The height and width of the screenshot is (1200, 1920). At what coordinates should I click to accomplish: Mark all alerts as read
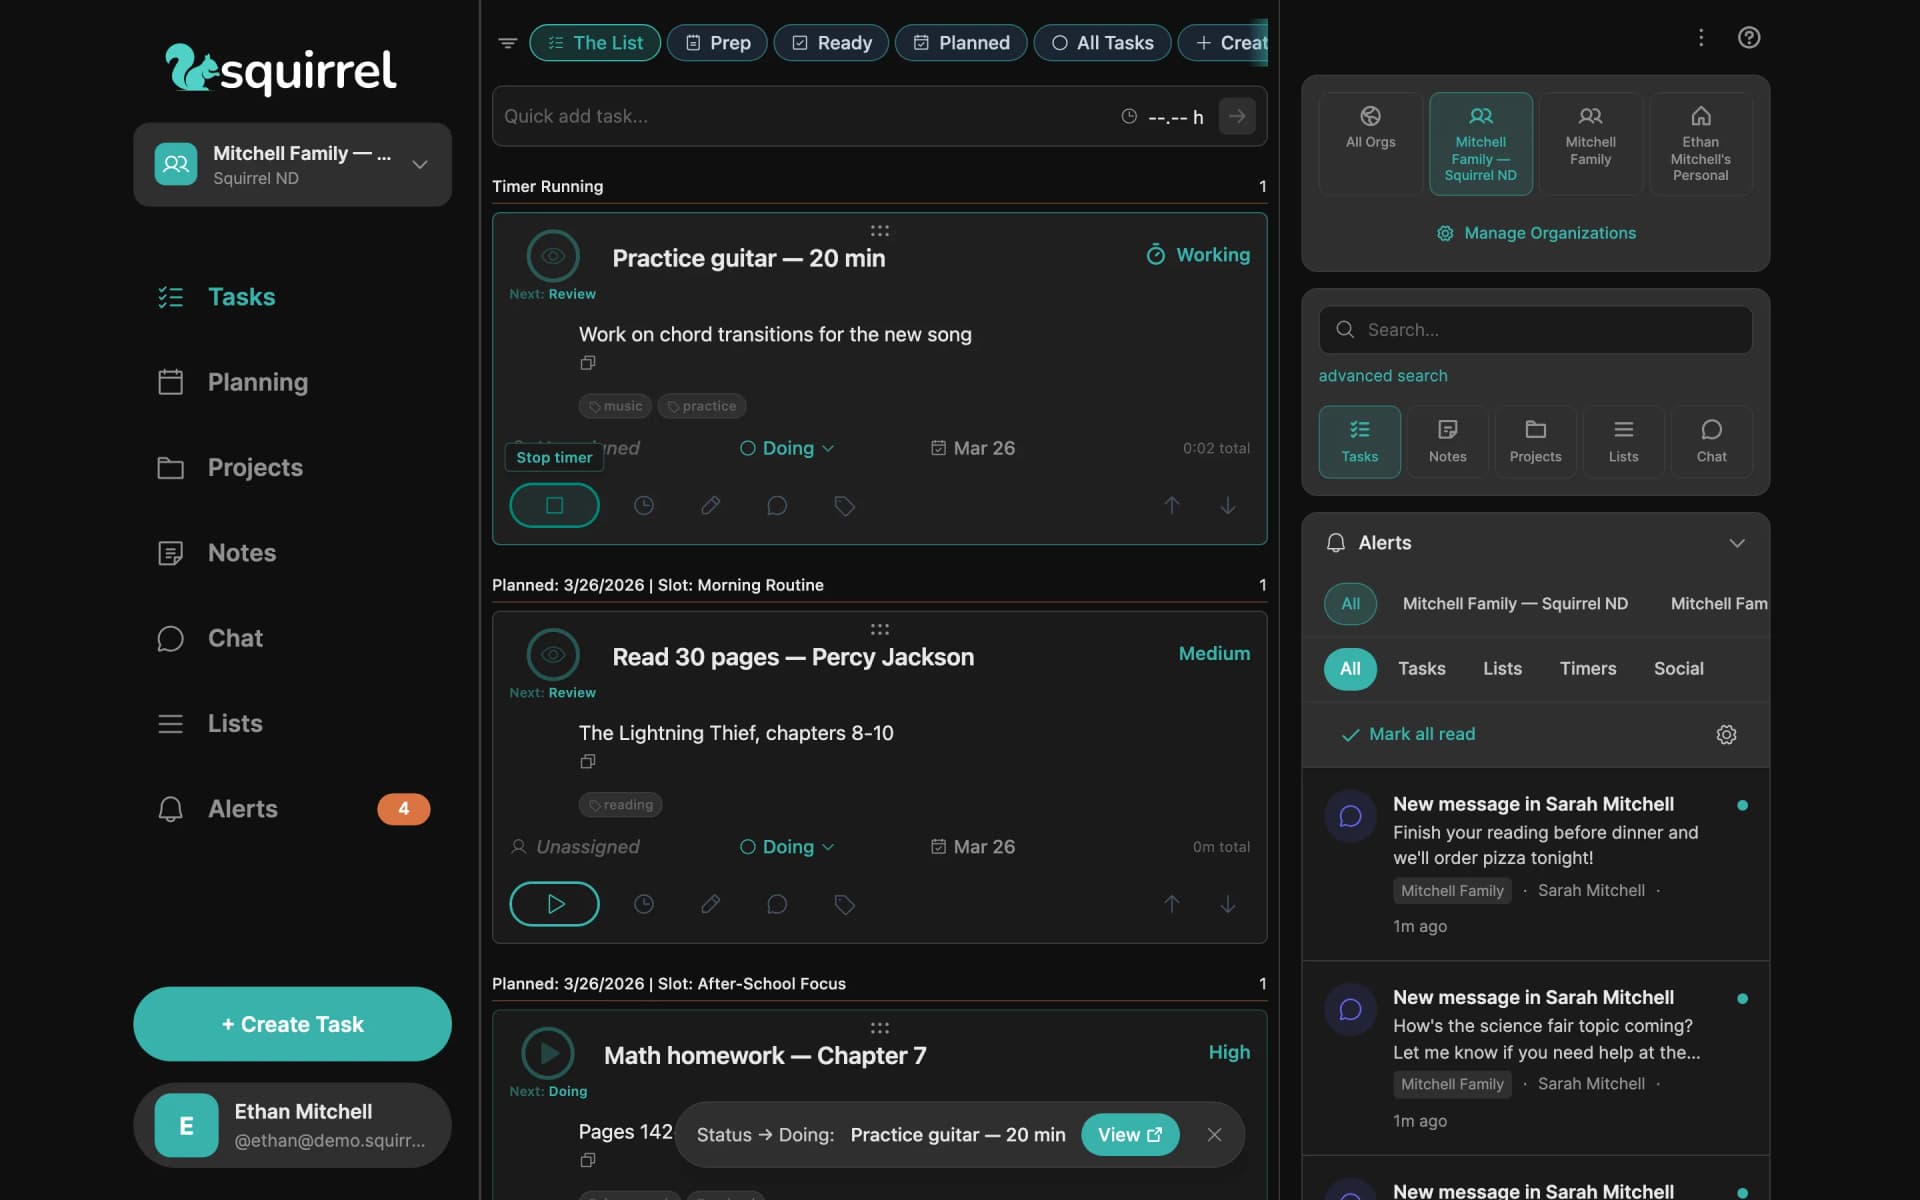tap(1408, 735)
